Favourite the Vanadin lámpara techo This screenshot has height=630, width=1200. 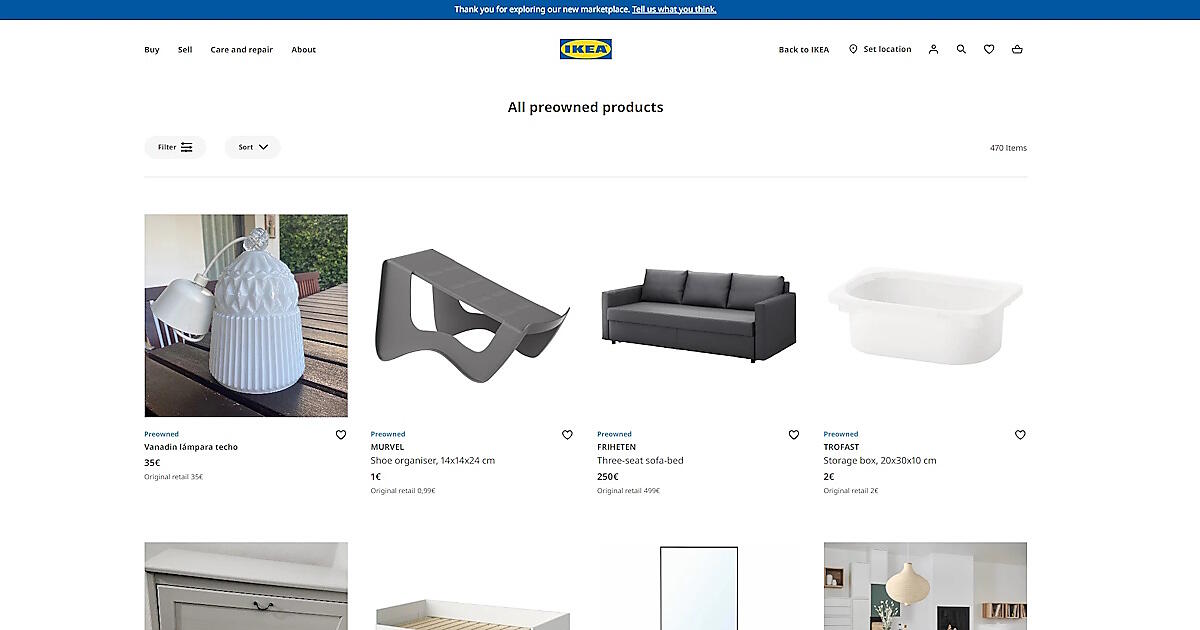[340, 435]
